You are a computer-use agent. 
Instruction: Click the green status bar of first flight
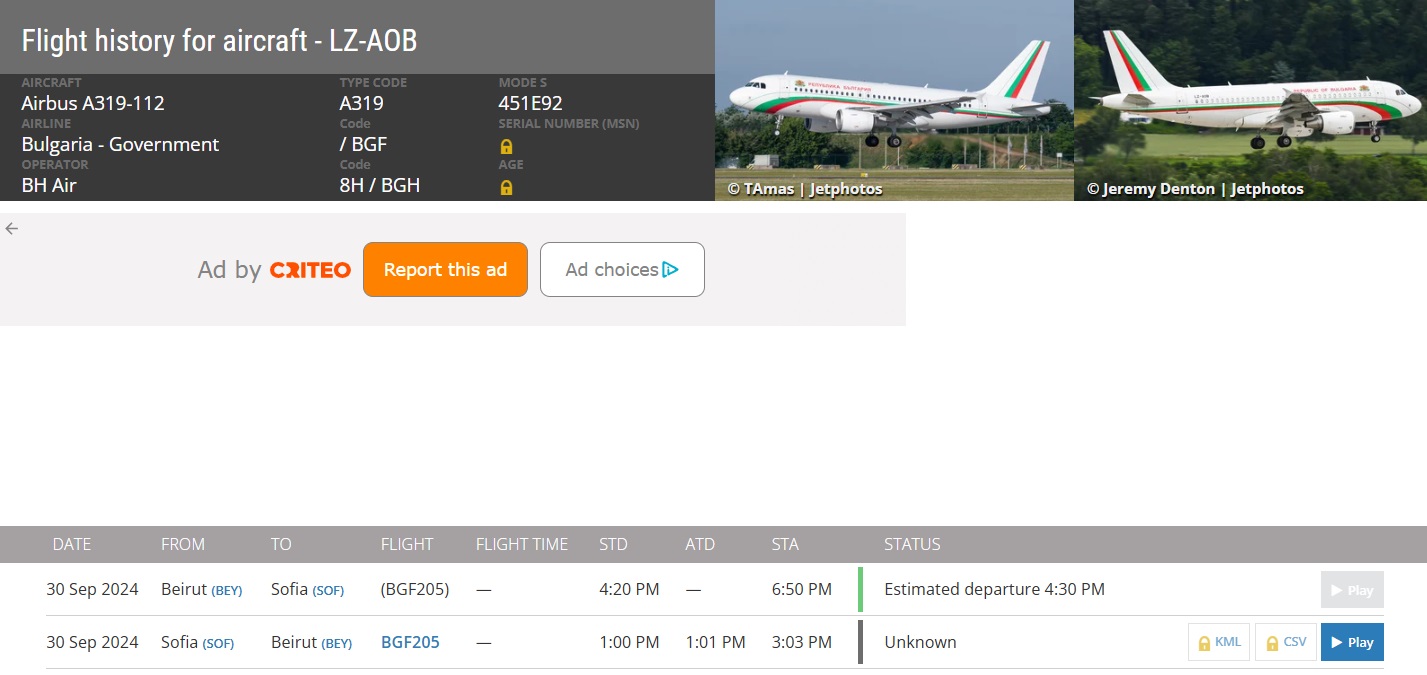tap(860, 589)
